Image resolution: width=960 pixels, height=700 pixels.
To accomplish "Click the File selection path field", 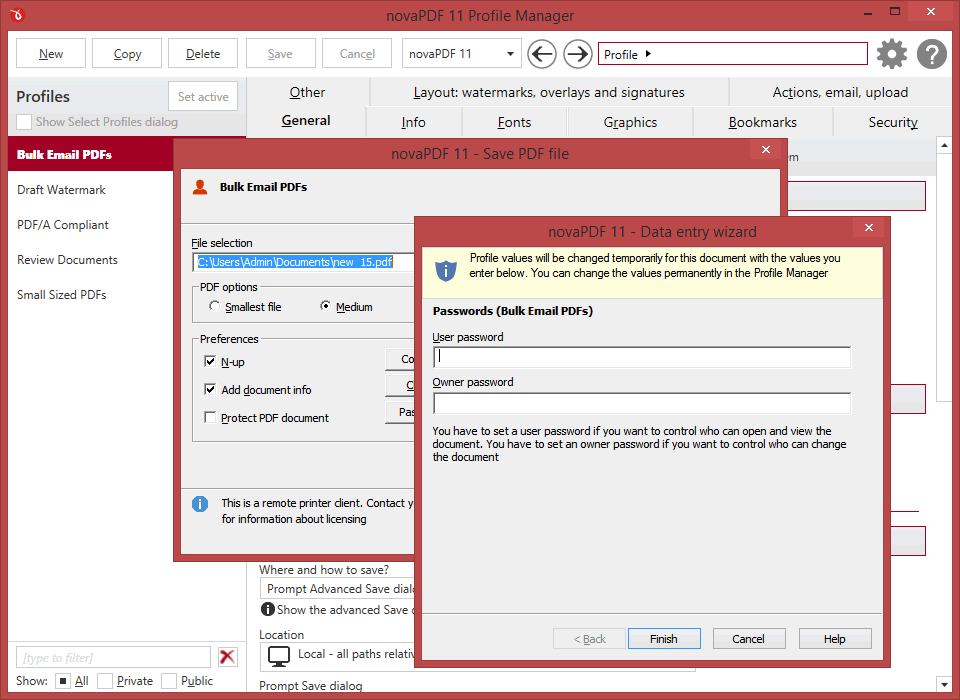I will coord(304,262).
